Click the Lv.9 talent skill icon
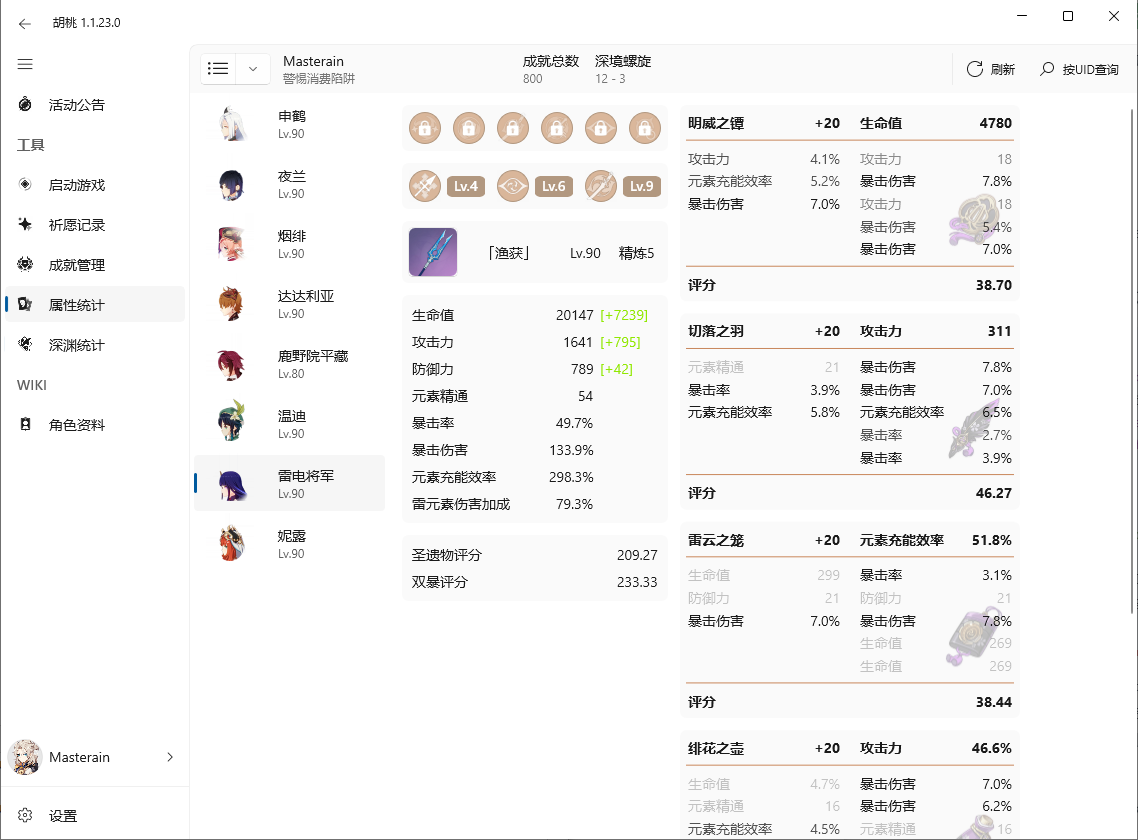1138x840 pixels. 601,186
